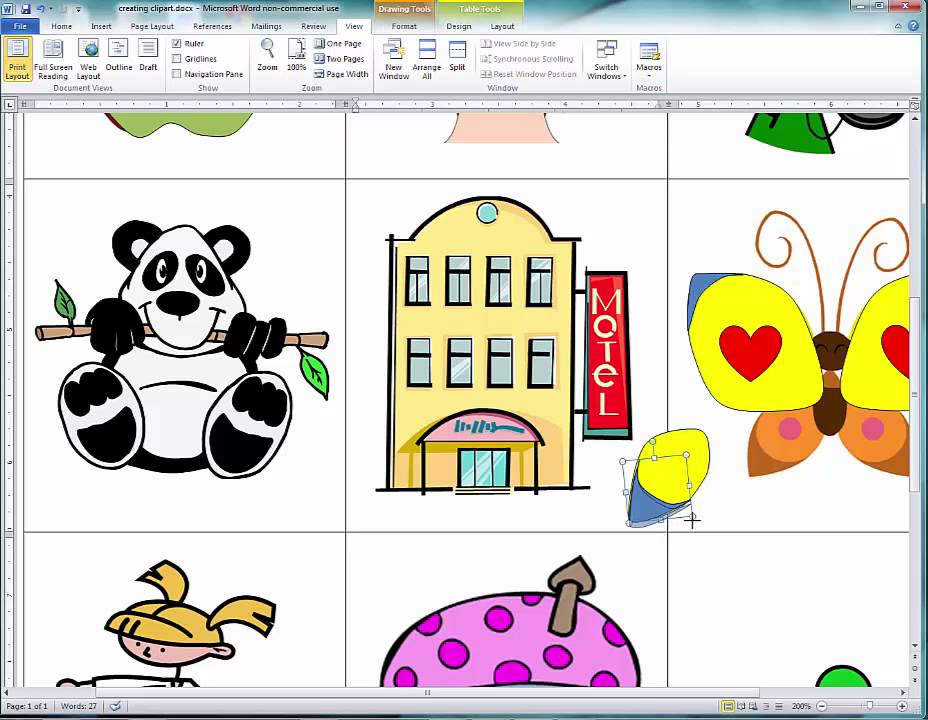The image size is (928, 720).
Task: Enable Gridlines display
Action: click(177, 58)
